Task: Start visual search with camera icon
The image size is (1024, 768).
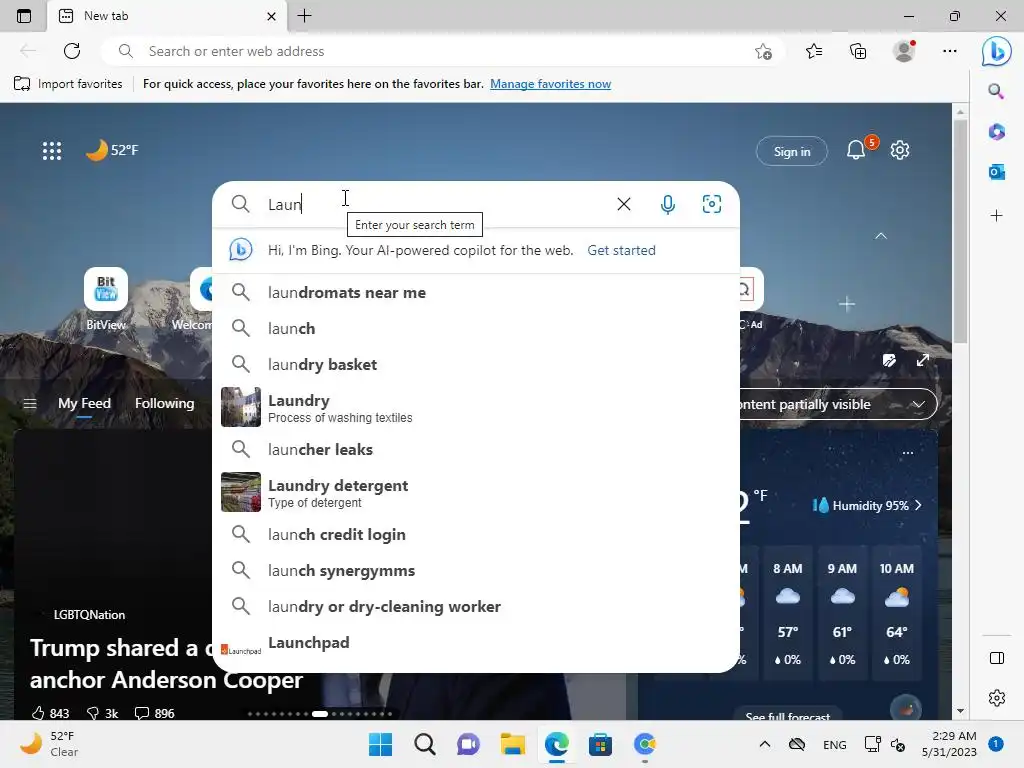Action: (712, 204)
